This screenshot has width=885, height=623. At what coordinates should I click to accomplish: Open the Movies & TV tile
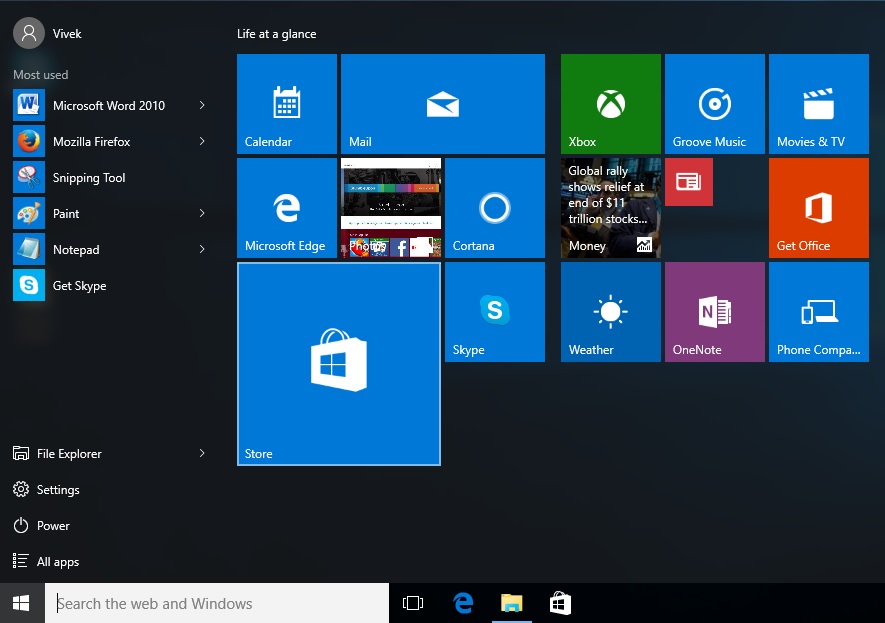(x=818, y=103)
